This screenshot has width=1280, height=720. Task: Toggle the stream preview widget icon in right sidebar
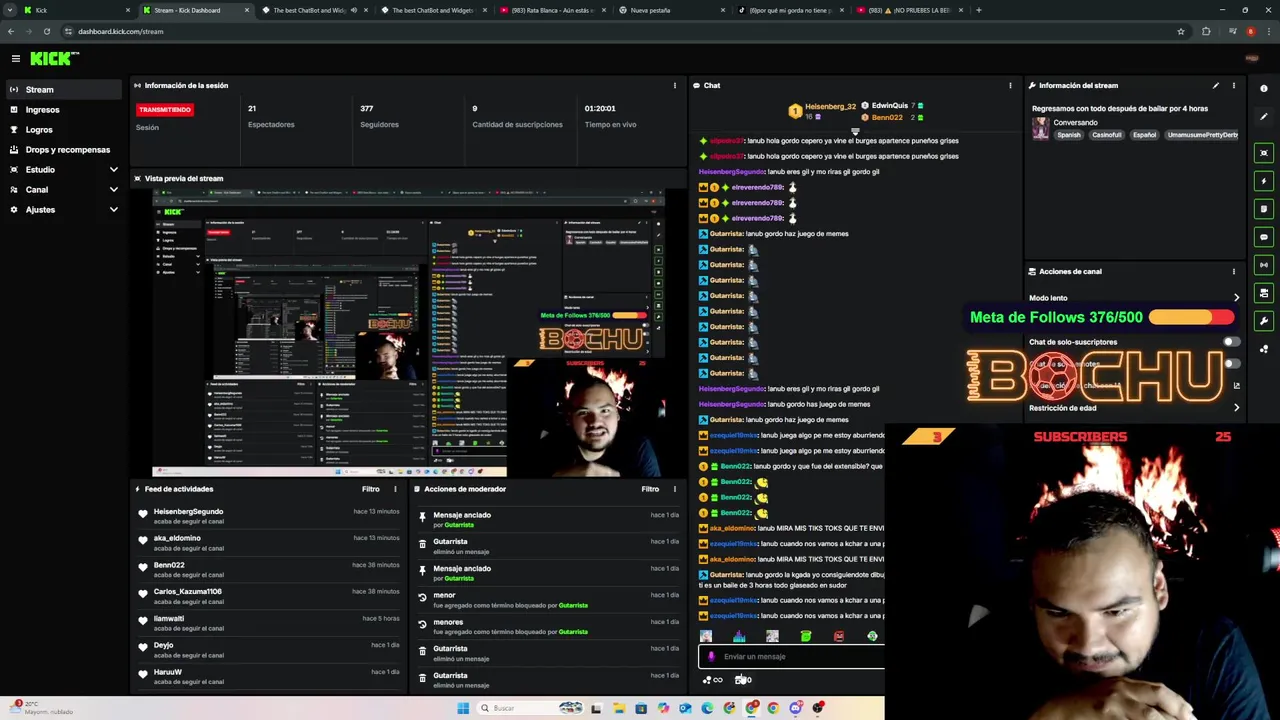pyautogui.click(x=1264, y=153)
